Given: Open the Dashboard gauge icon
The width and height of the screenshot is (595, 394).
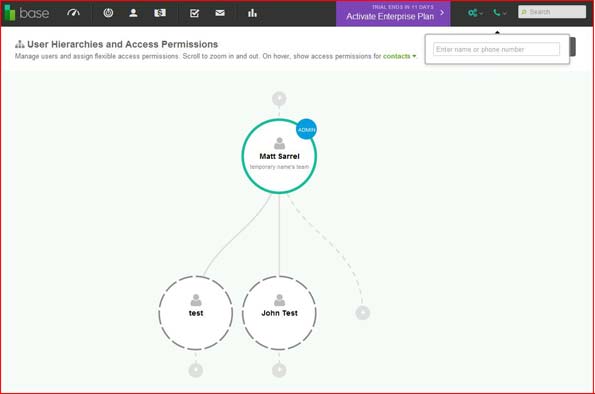Looking at the screenshot, I should [x=73, y=13].
